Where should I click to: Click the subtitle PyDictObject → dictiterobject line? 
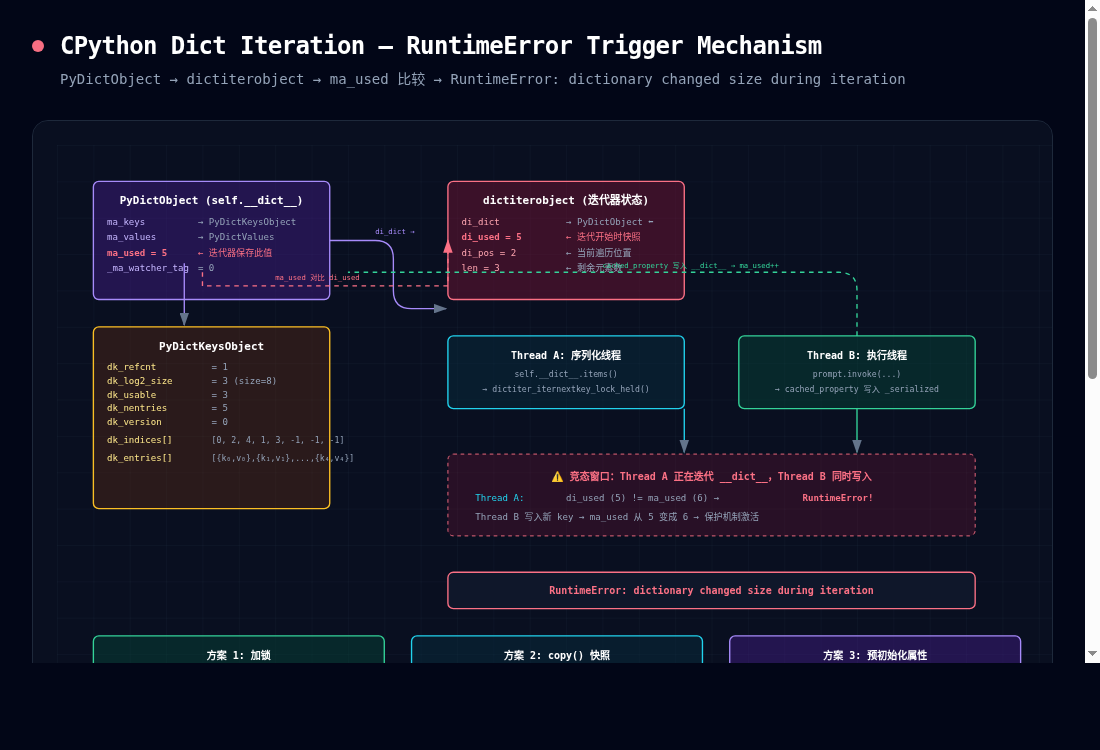point(483,79)
